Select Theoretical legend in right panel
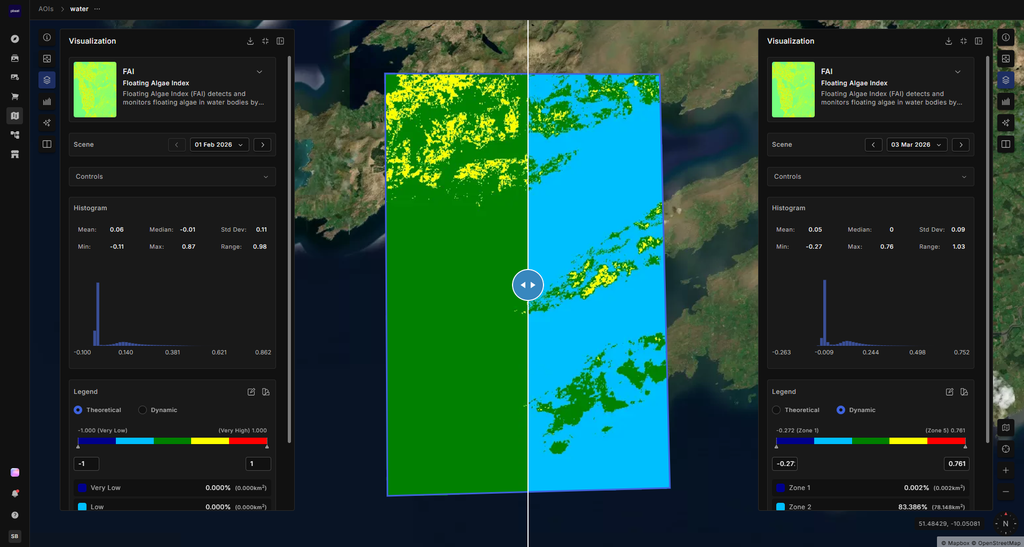Screen dimensions: 1024x547 796,410
